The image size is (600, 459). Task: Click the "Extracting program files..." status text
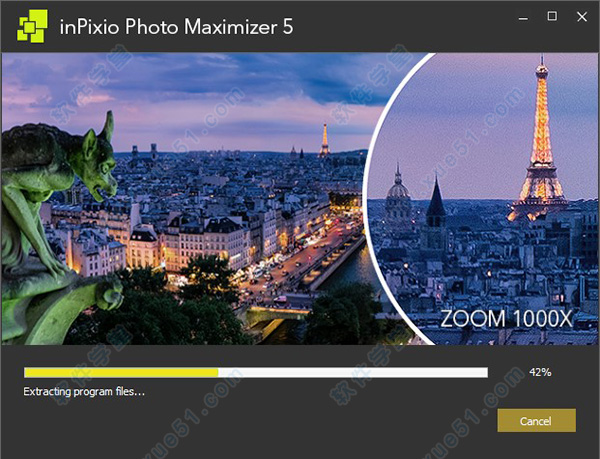(x=84, y=392)
